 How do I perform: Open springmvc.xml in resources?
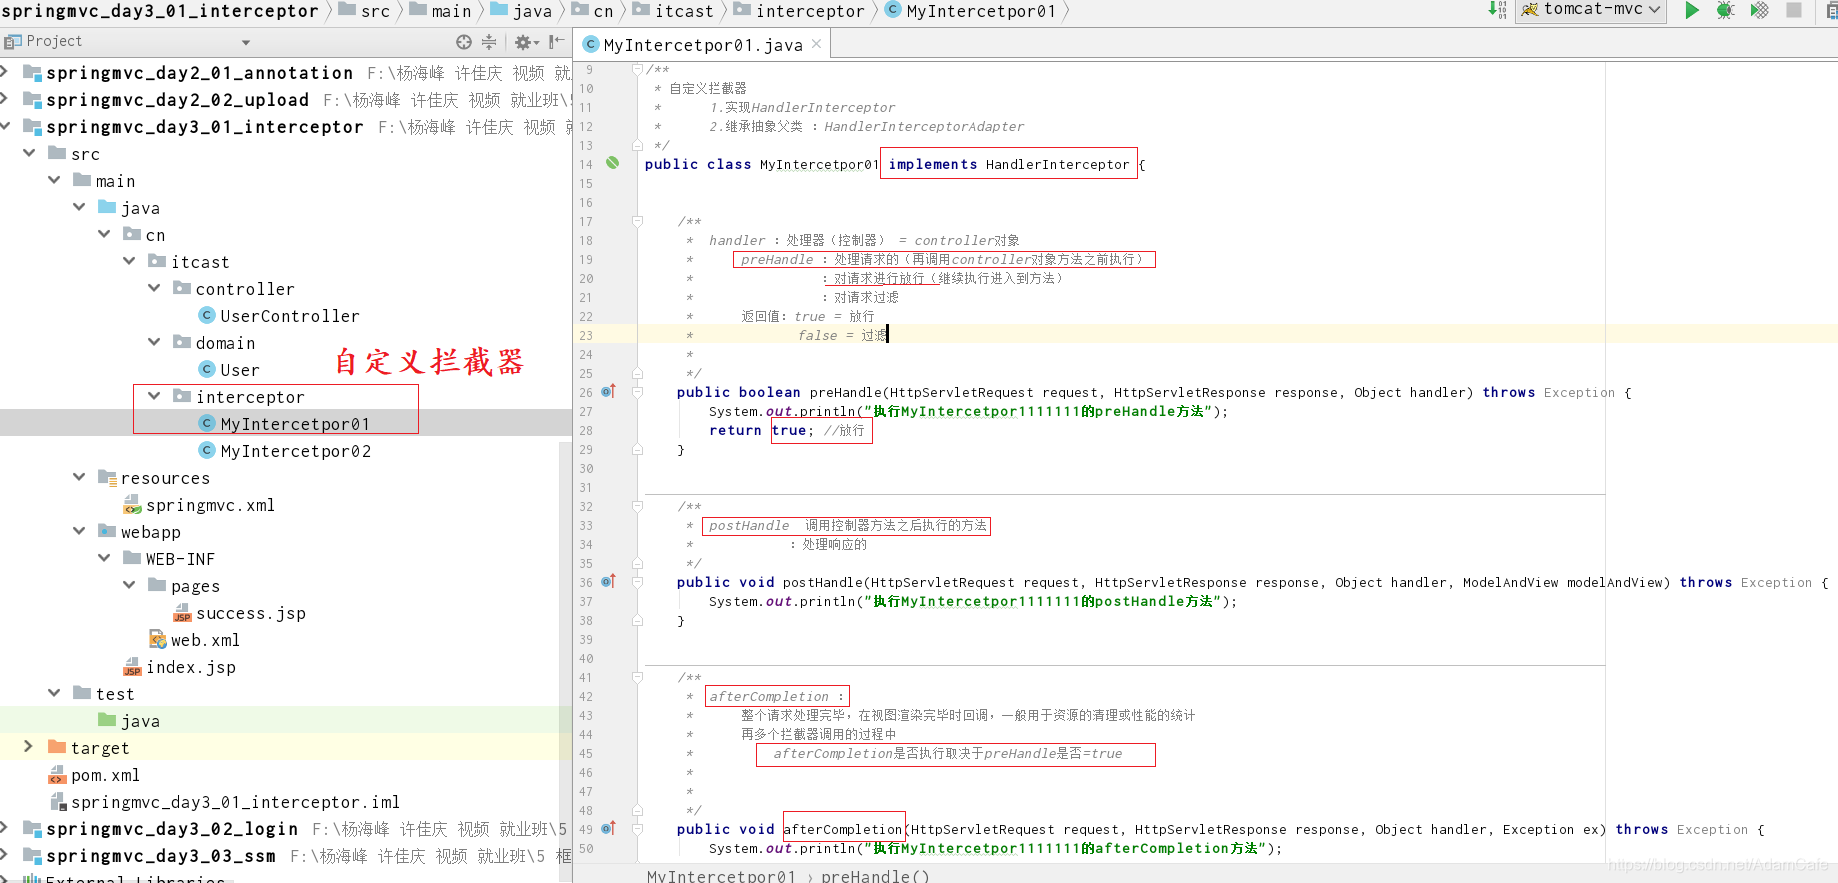pos(199,505)
